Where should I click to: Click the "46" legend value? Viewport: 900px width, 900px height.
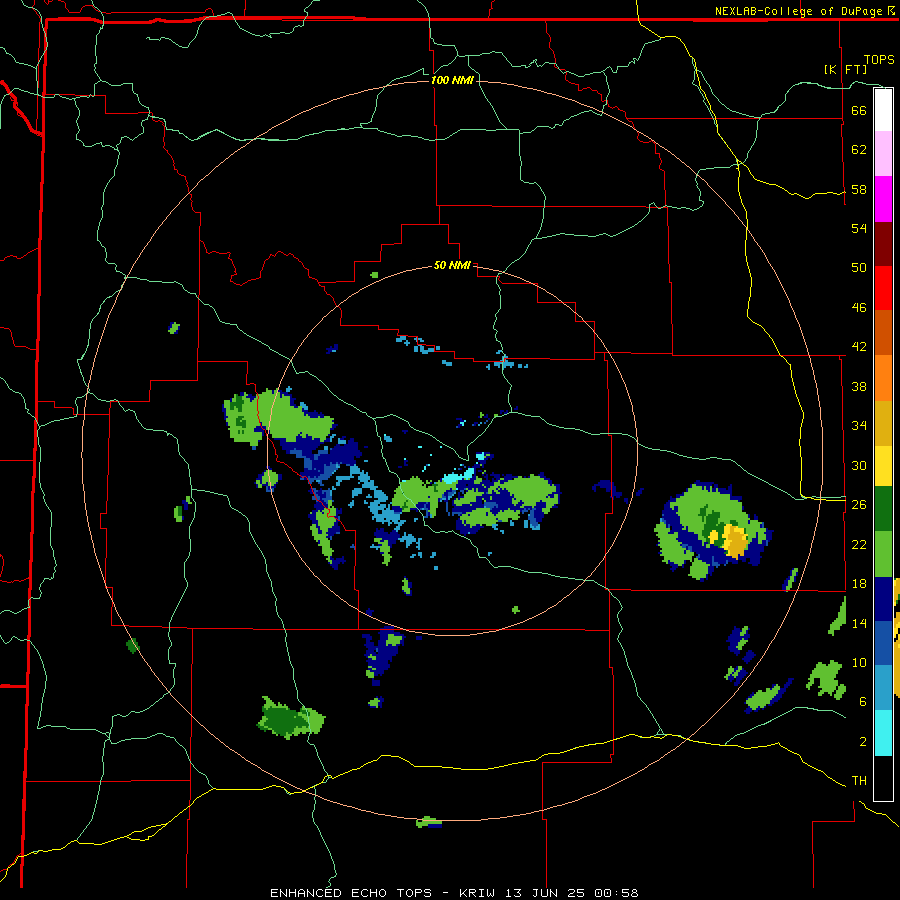859,308
